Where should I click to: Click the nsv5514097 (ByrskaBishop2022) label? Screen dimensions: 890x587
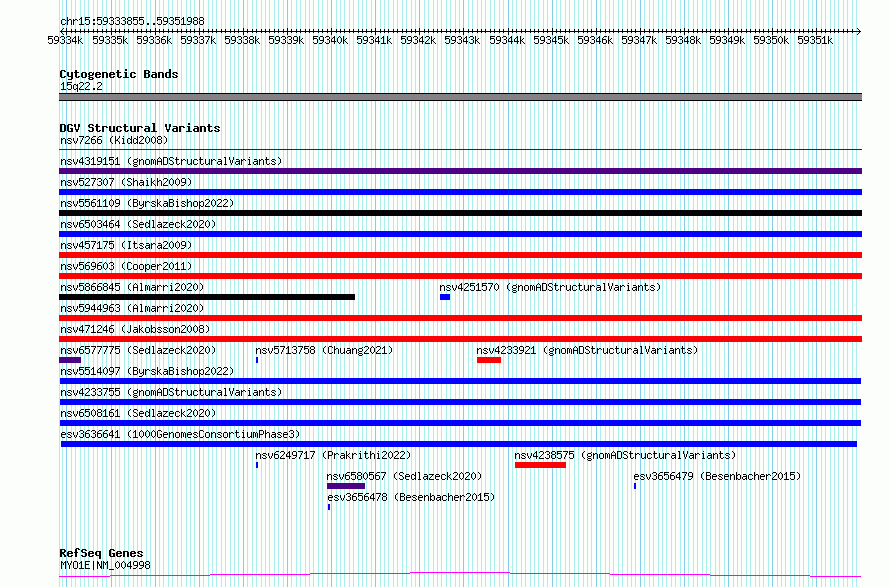tap(147, 371)
